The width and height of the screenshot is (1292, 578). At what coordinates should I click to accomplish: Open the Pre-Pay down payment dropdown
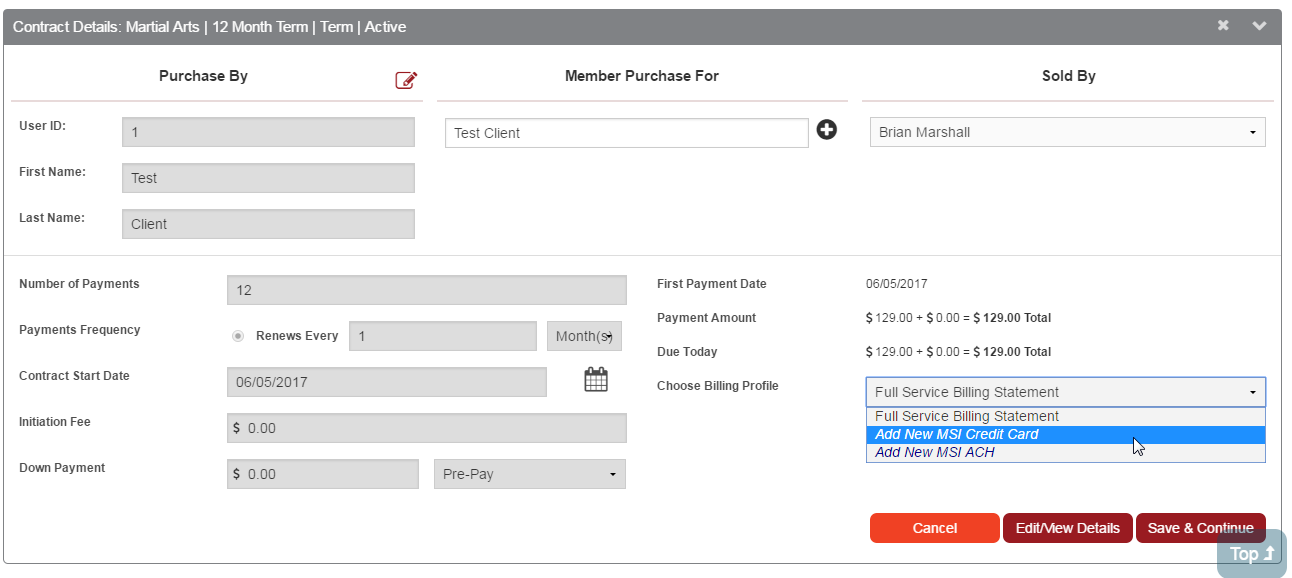tap(529, 474)
